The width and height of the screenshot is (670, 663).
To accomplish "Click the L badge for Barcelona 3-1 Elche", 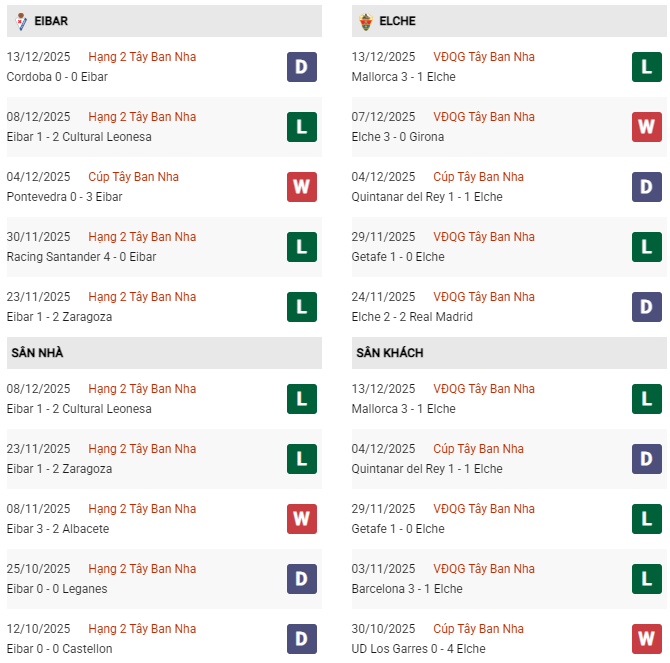I will (x=647, y=579).
